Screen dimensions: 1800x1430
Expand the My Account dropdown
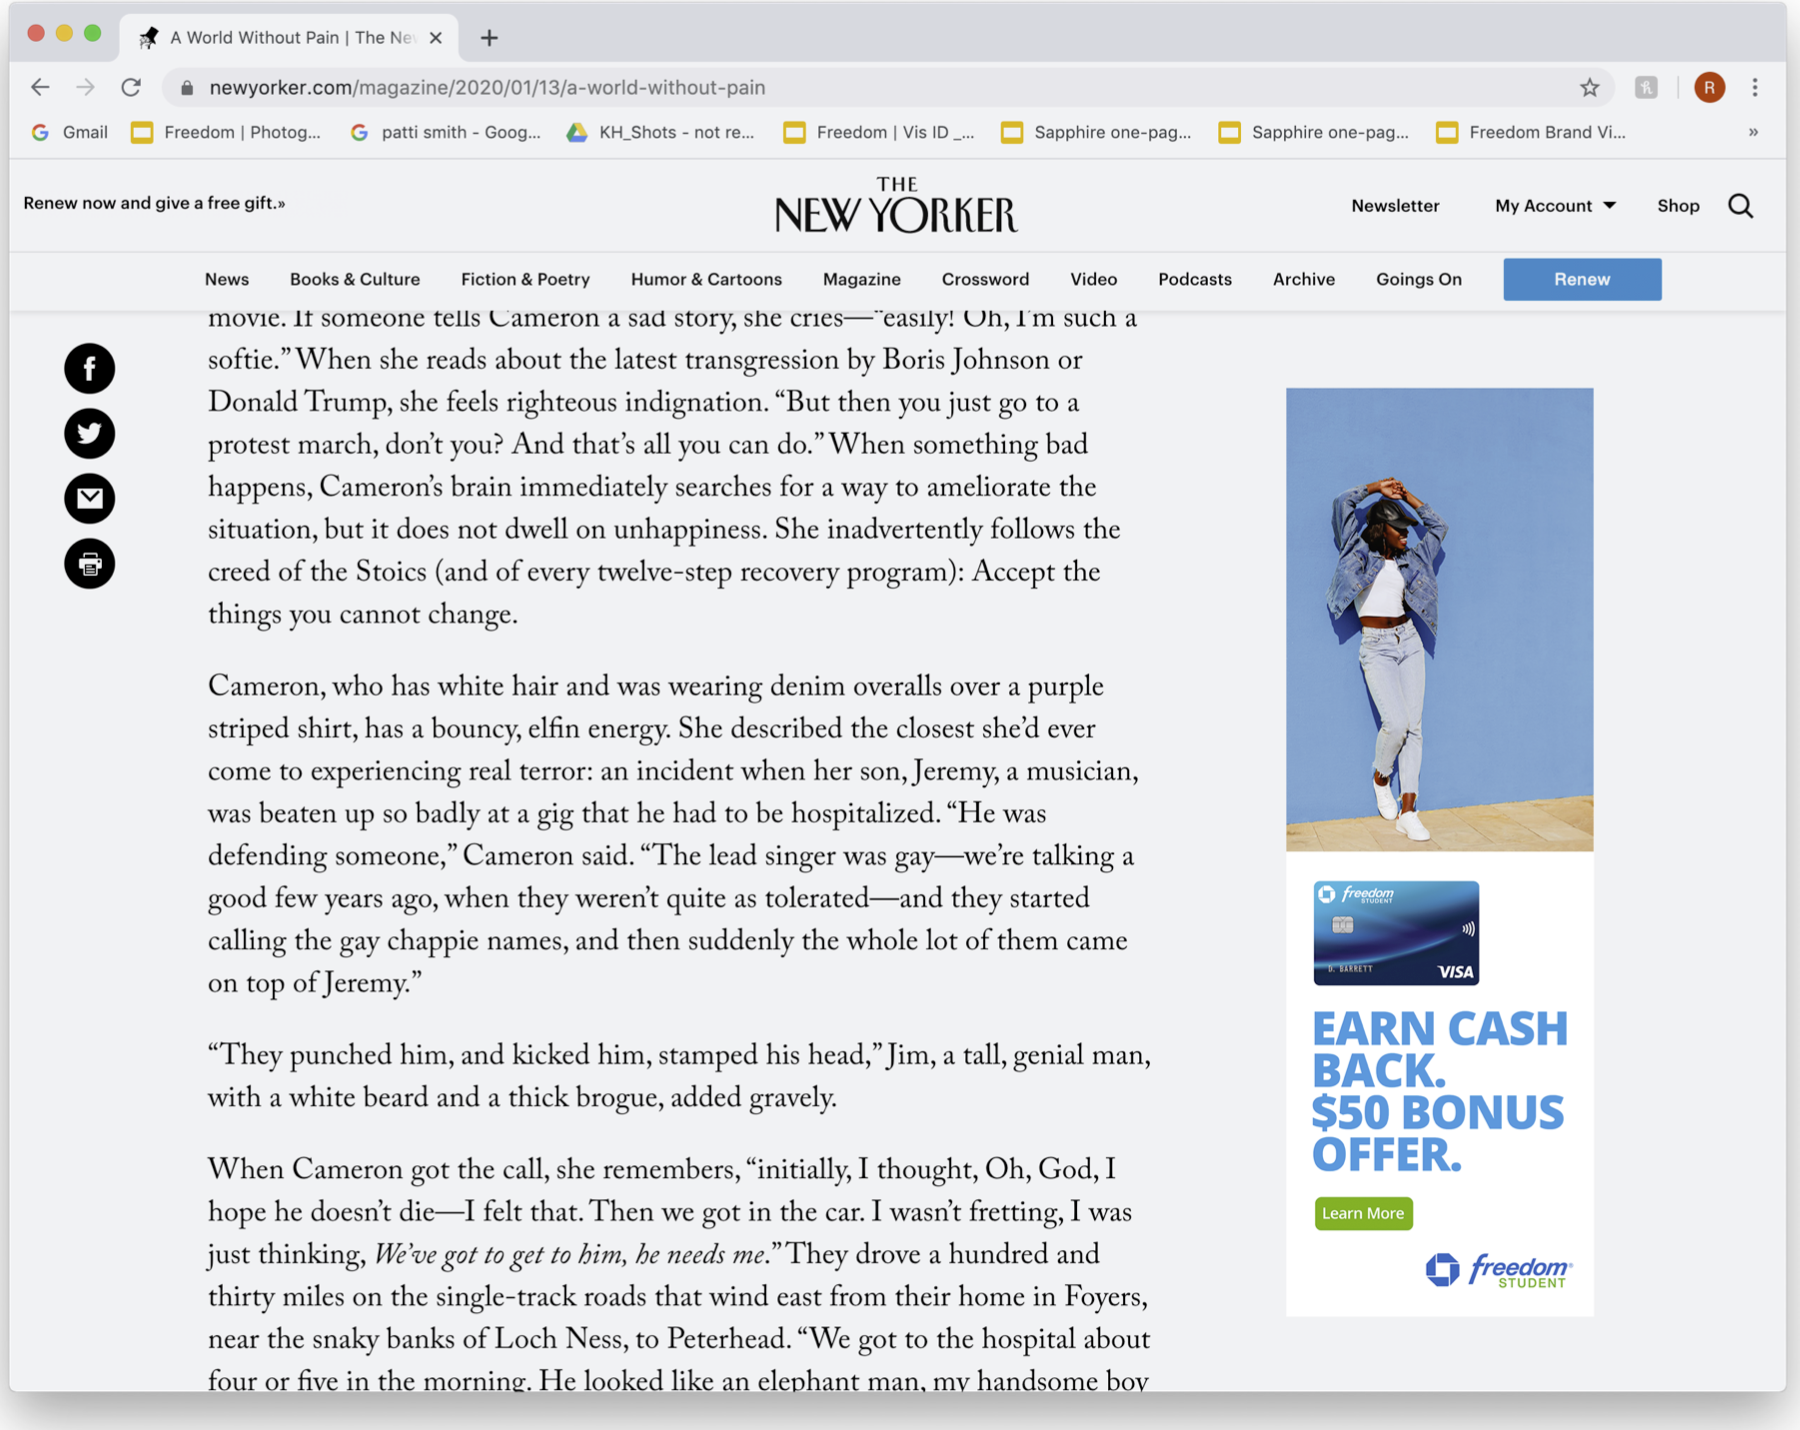(1555, 206)
